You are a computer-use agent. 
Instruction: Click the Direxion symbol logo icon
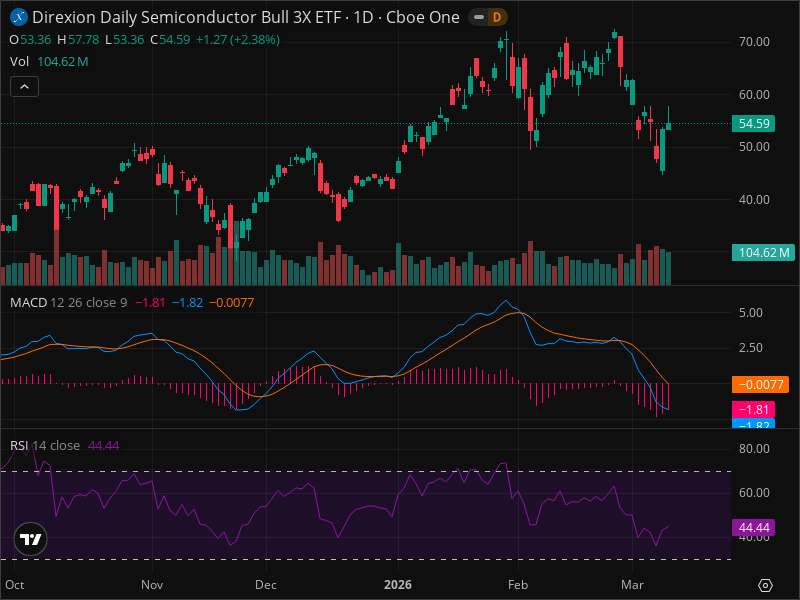[x=19, y=17]
